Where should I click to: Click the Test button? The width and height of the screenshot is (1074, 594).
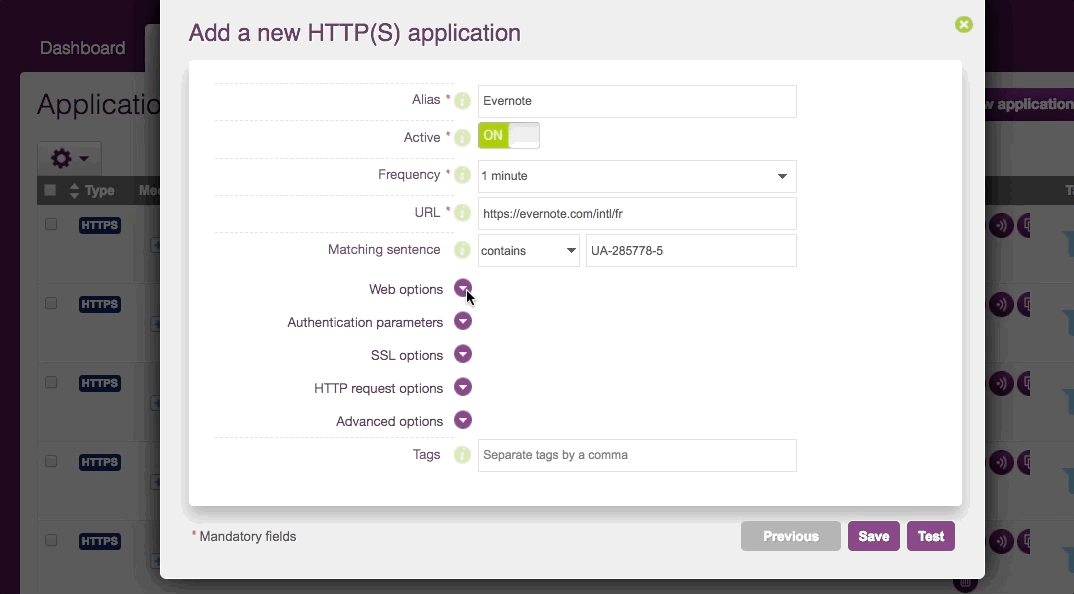[x=931, y=536]
